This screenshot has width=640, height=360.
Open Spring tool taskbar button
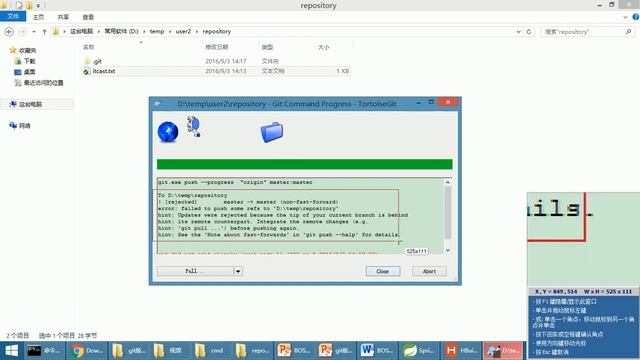click(x=419, y=351)
